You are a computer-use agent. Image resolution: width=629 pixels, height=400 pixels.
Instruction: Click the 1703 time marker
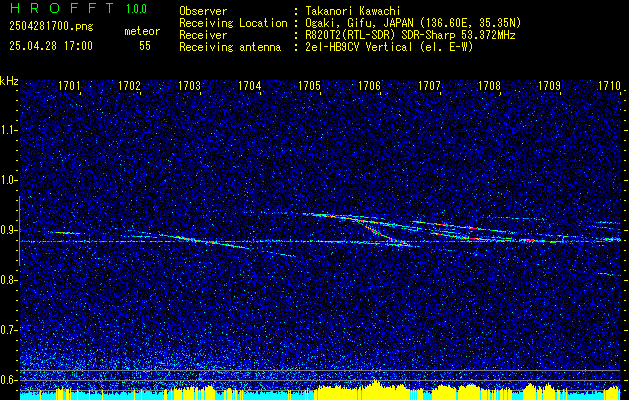coord(189,85)
